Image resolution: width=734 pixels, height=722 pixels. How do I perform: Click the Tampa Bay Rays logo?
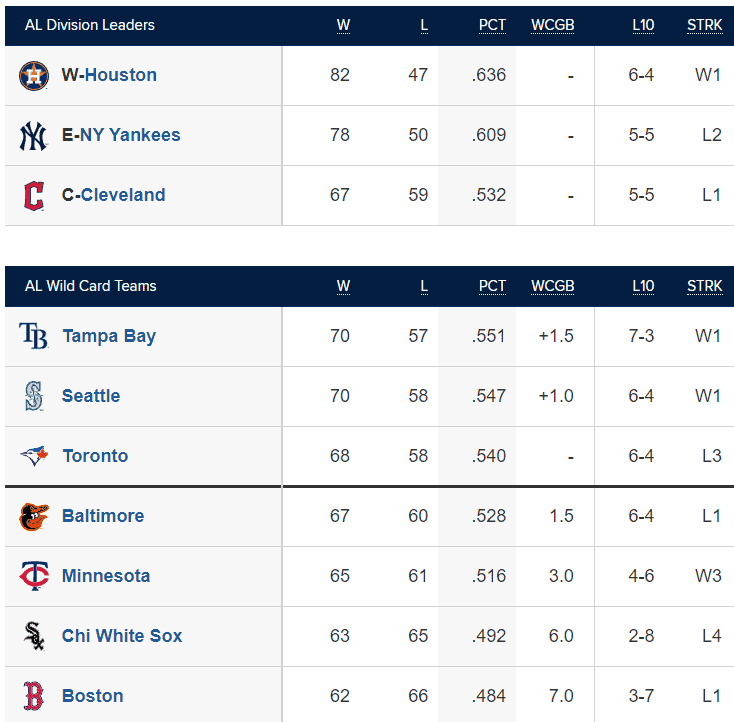pyautogui.click(x=34, y=336)
